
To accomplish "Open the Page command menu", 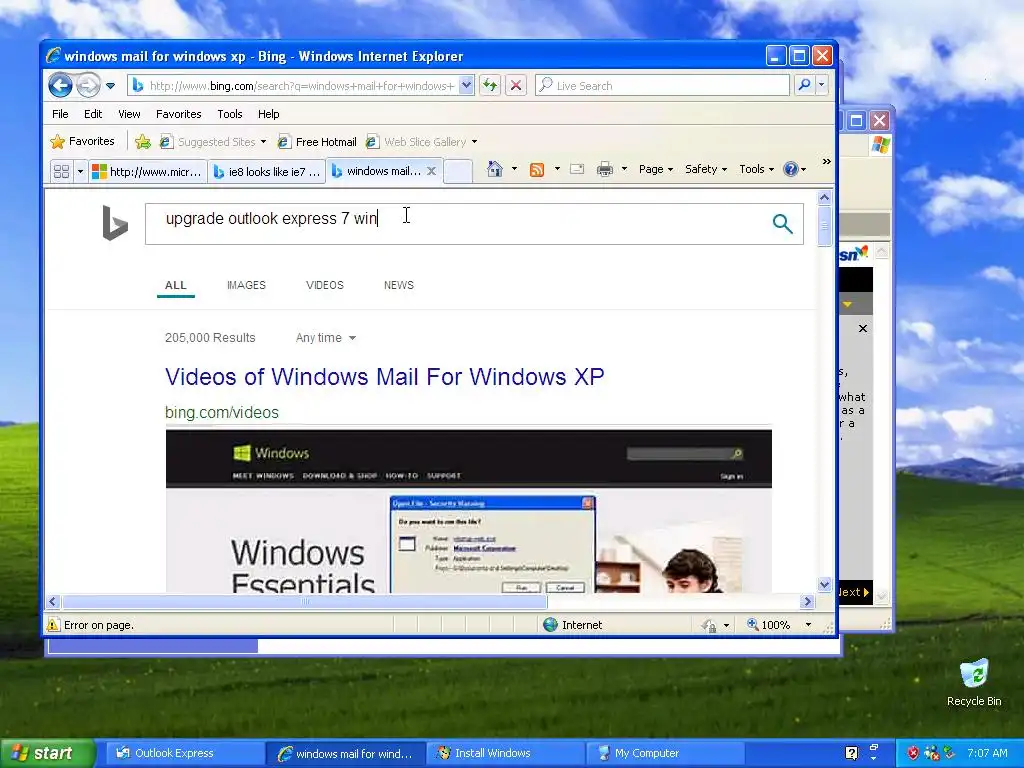I will pos(656,169).
